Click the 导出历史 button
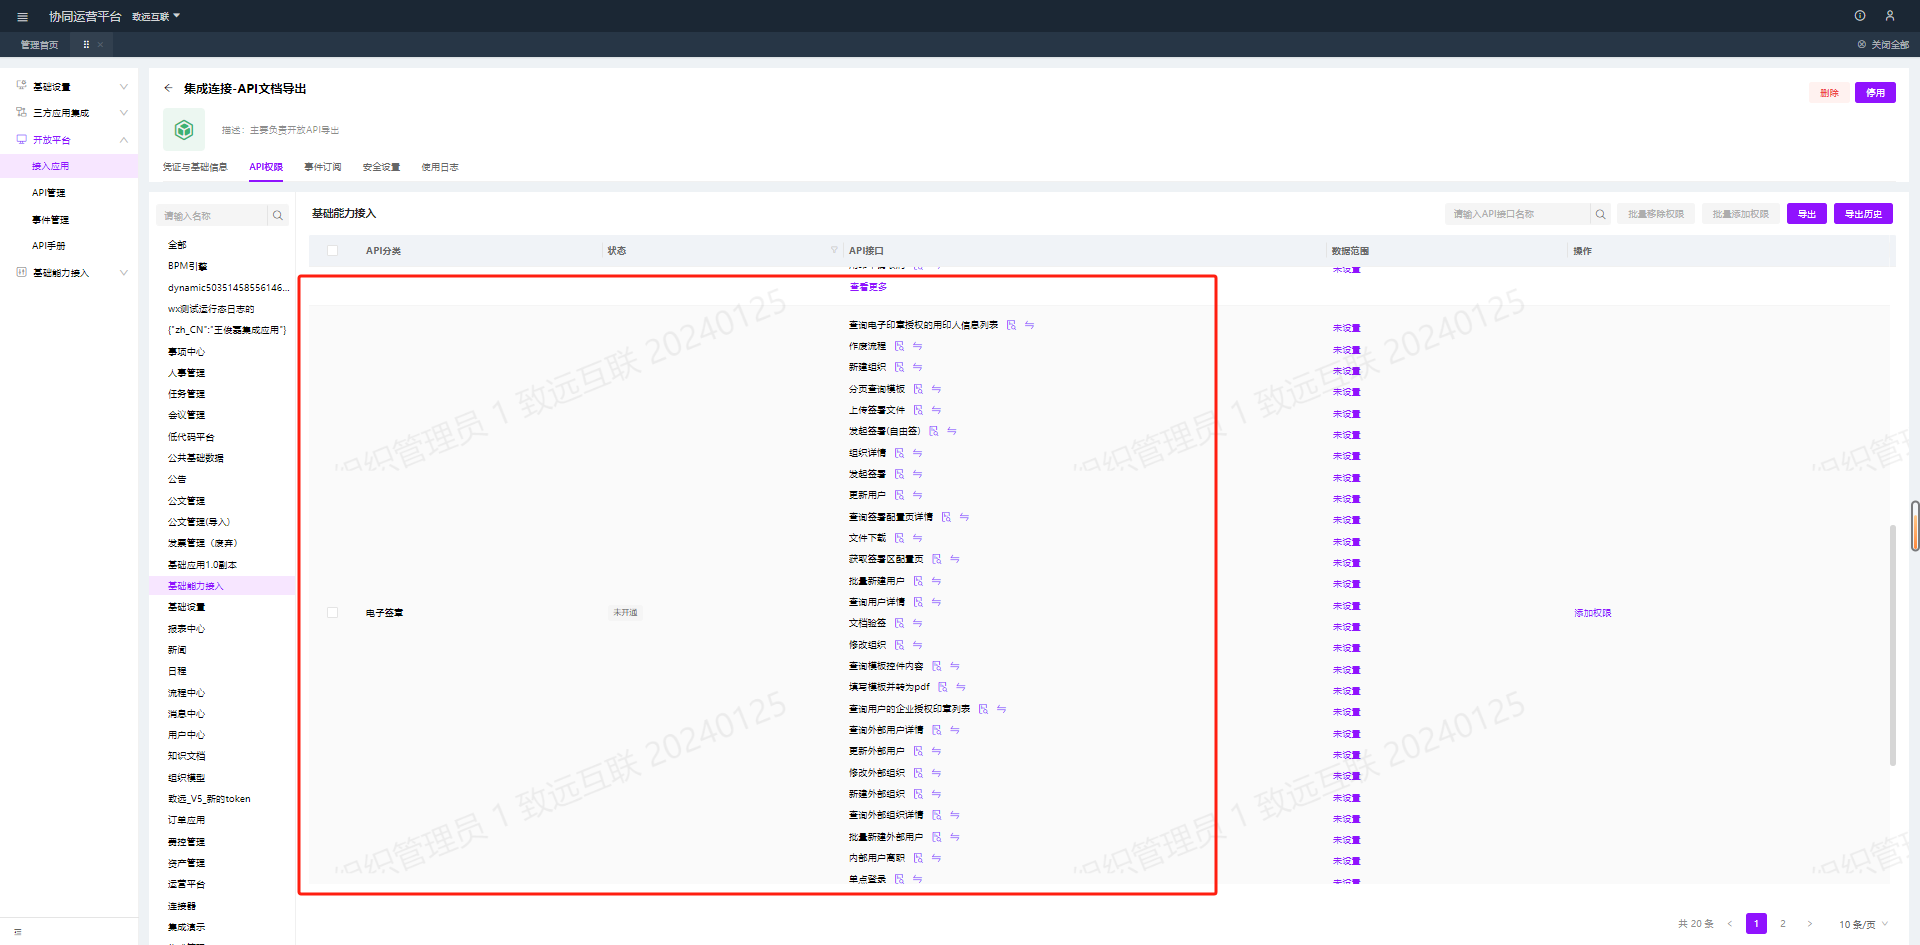The width and height of the screenshot is (1920, 945). click(1862, 214)
